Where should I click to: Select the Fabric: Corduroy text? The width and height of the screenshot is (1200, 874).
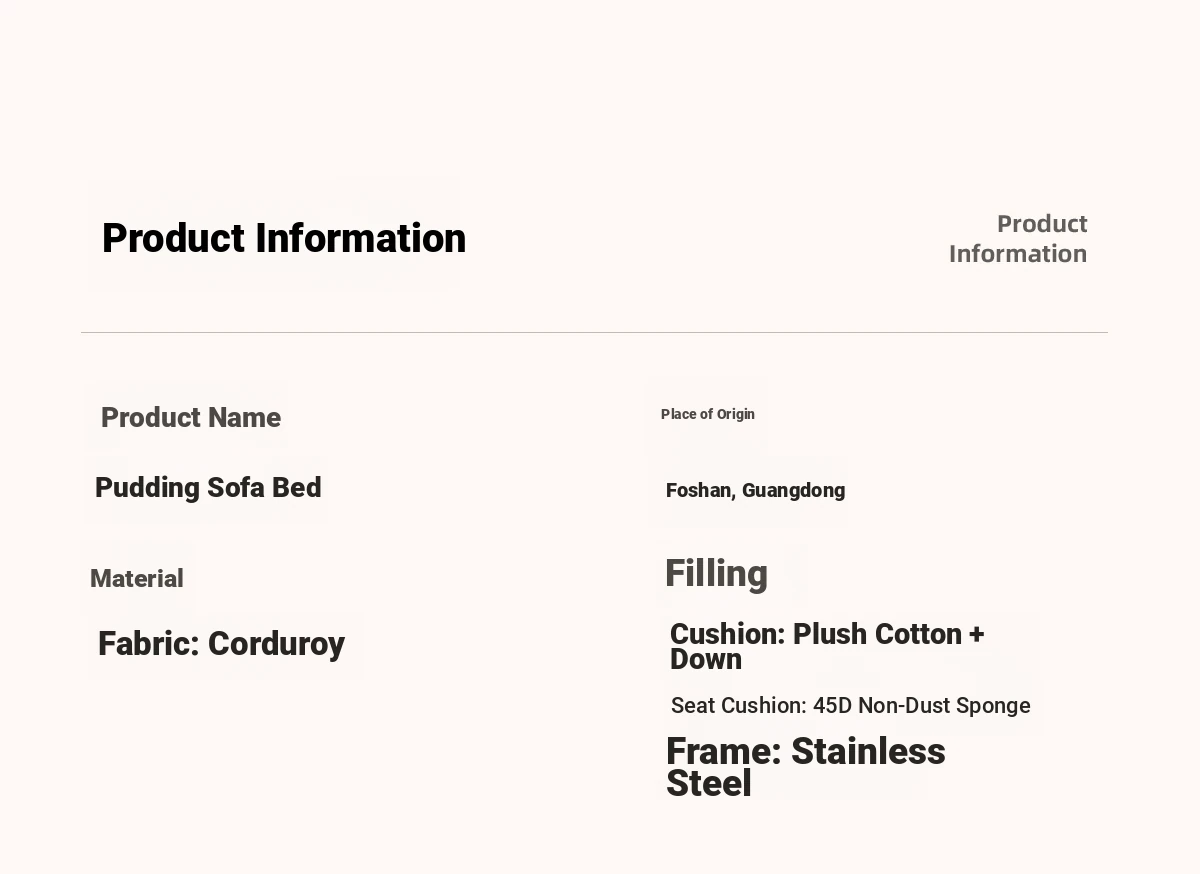pyautogui.click(x=221, y=644)
